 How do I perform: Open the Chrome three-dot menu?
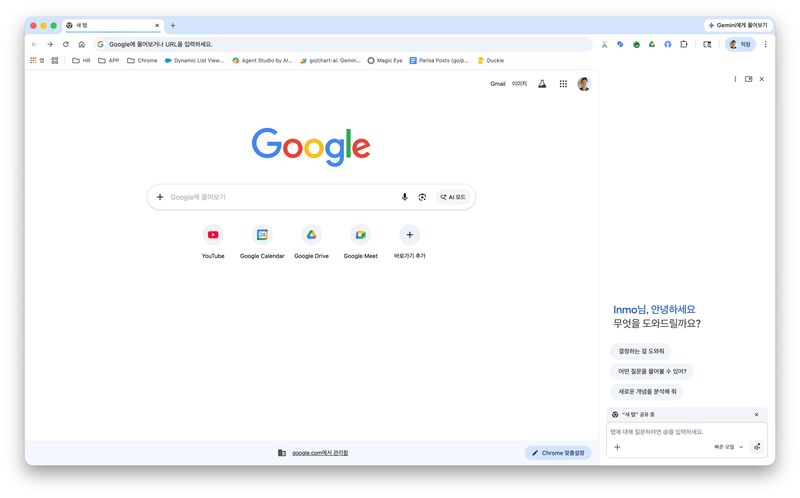pos(765,44)
